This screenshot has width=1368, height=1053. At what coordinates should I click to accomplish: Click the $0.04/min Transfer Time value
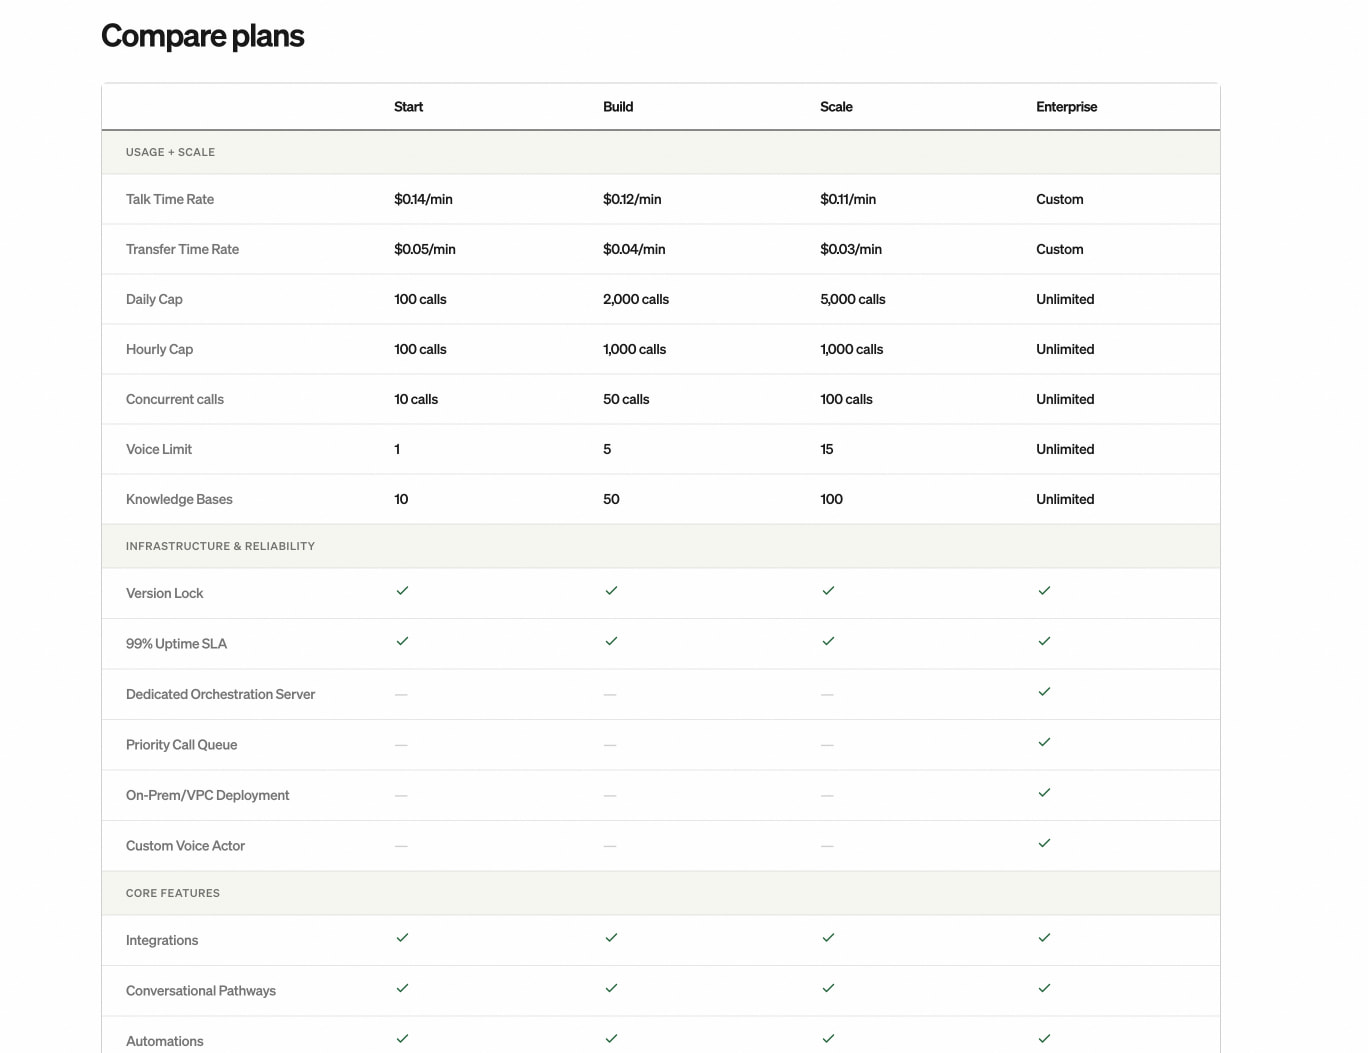634,249
